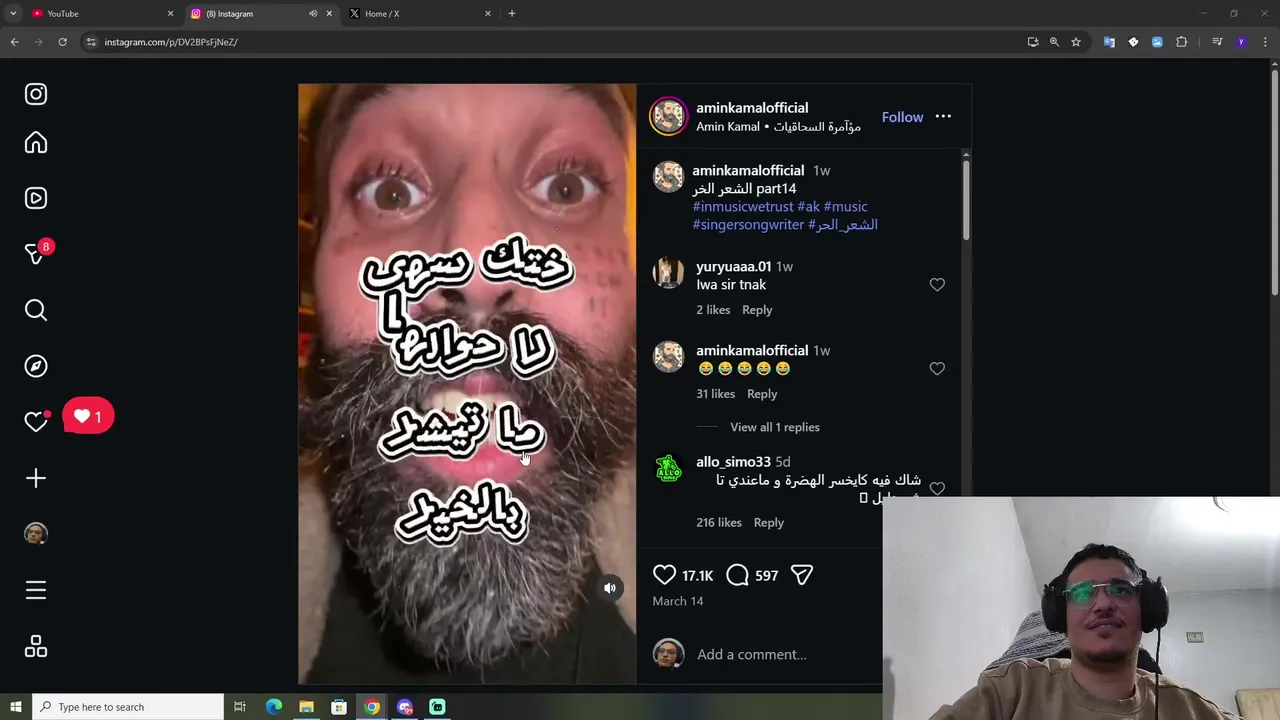Image resolution: width=1280 pixels, height=720 pixels.
Task: Open the Explore compass icon
Action: pyautogui.click(x=36, y=366)
